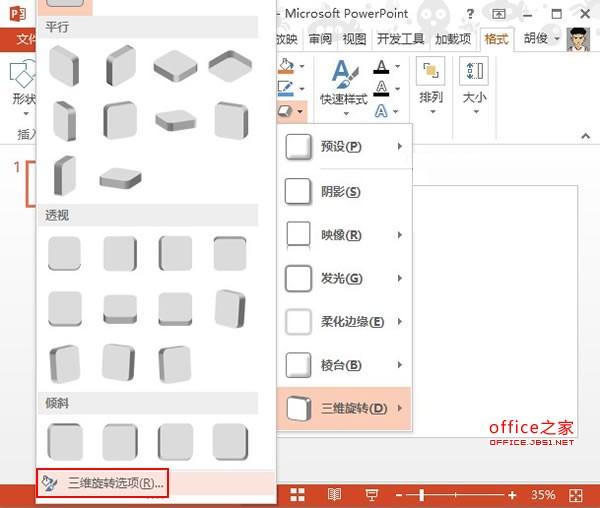
Task: Choose third 平行 preset, flat top-up tile
Action: point(176,66)
